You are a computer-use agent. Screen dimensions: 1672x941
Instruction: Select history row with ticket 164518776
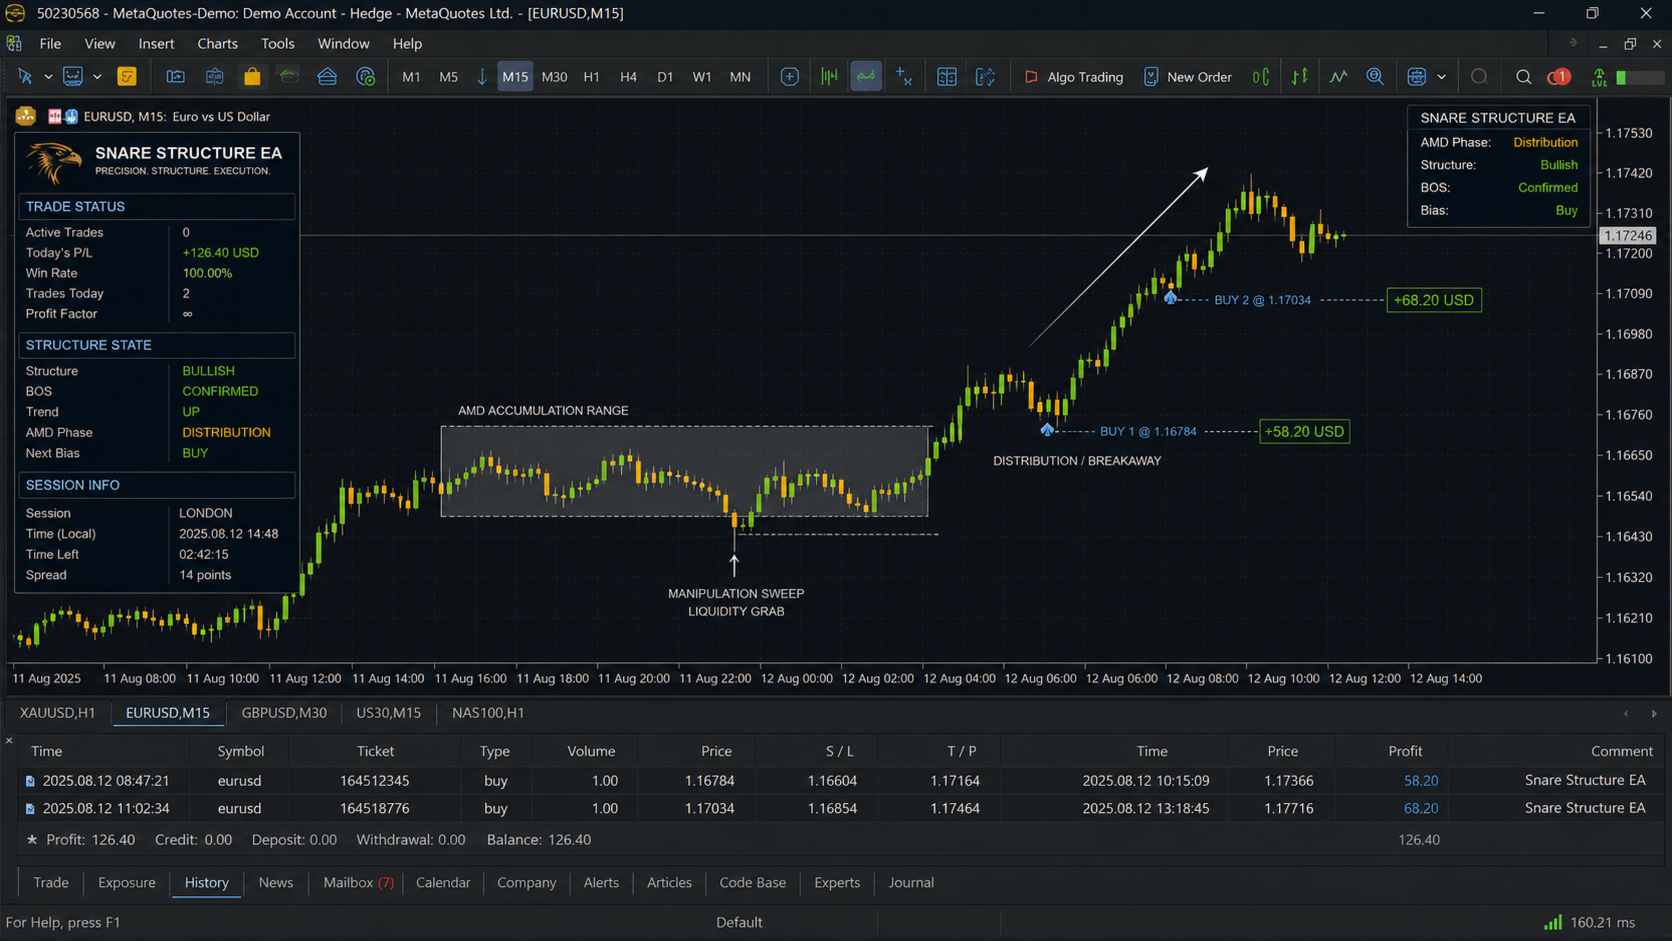(836, 808)
